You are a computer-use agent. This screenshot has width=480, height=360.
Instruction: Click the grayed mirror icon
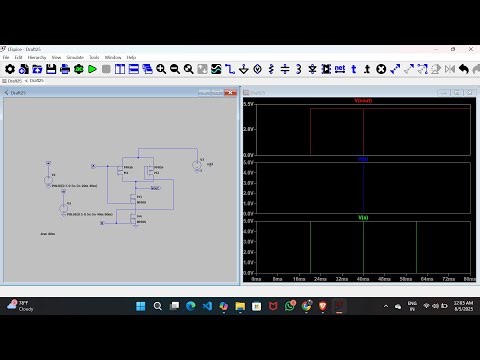(x=450, y=69)
